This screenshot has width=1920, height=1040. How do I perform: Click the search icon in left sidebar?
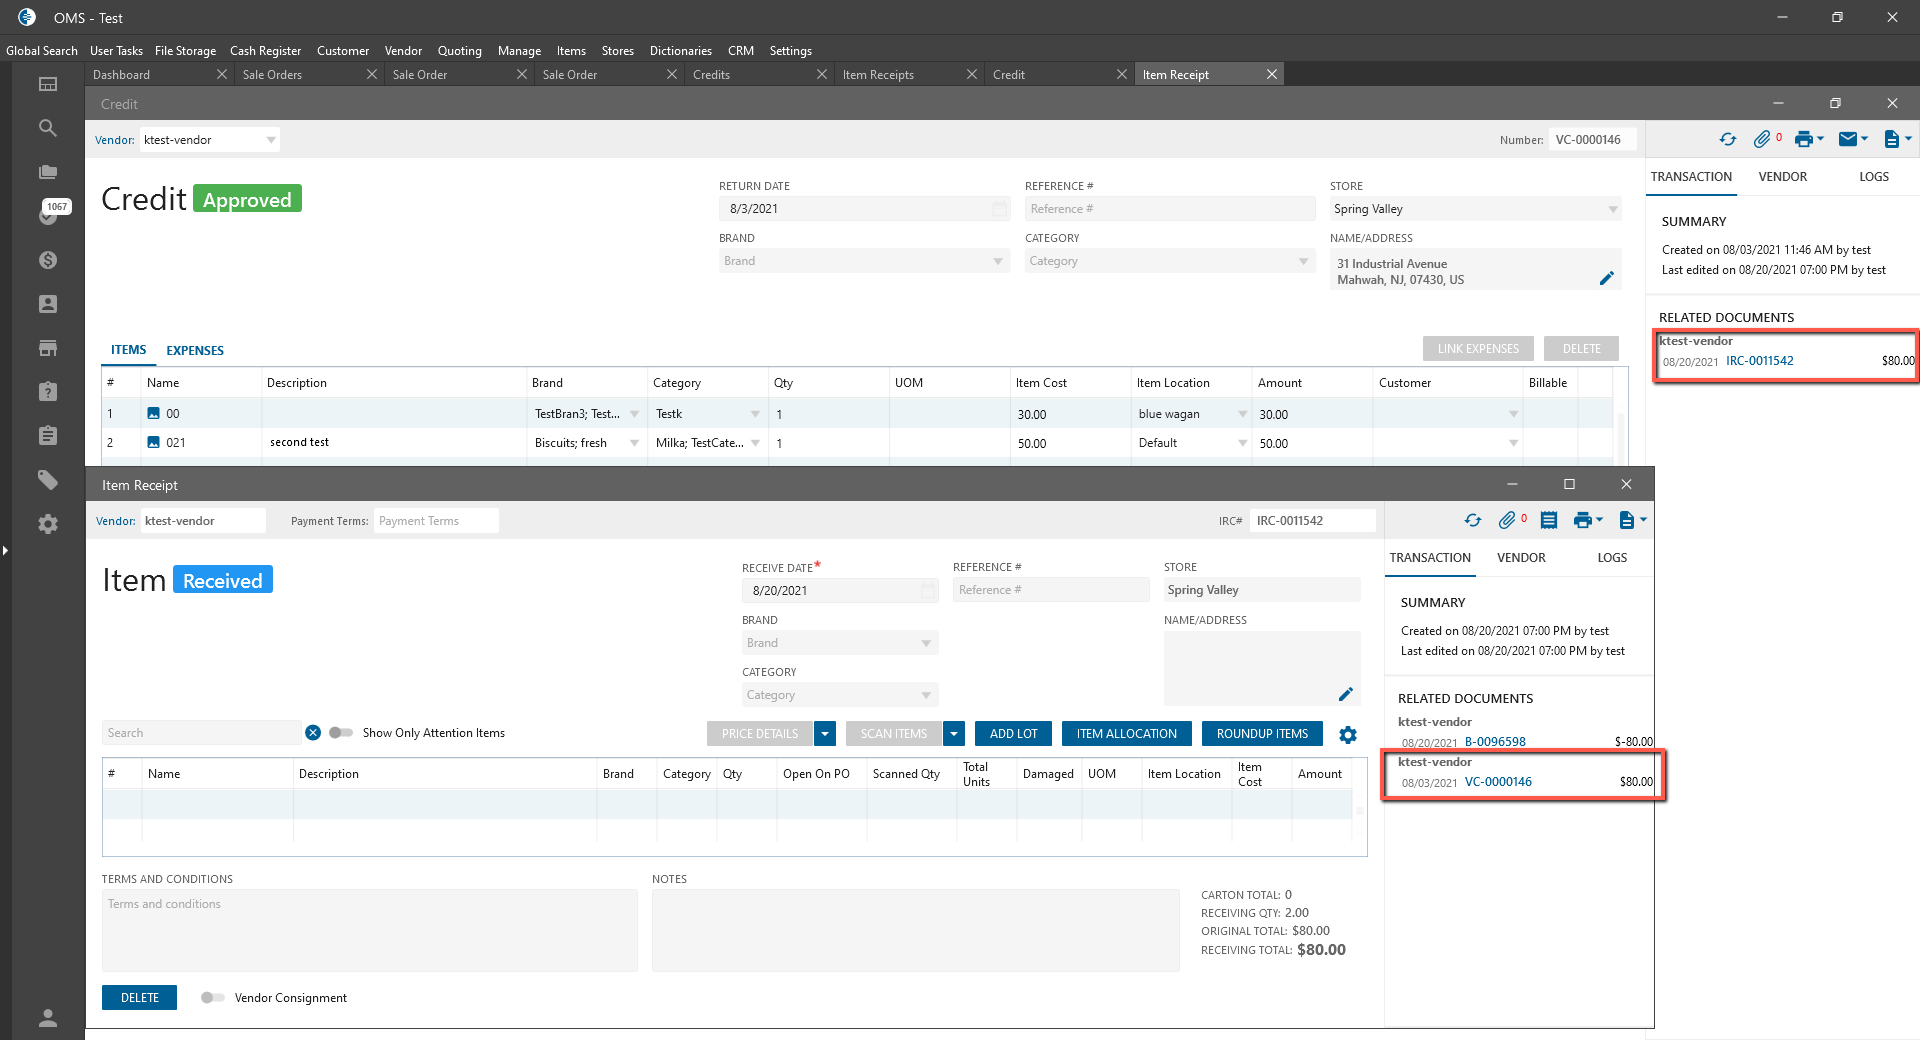click(x=47, y=128)
